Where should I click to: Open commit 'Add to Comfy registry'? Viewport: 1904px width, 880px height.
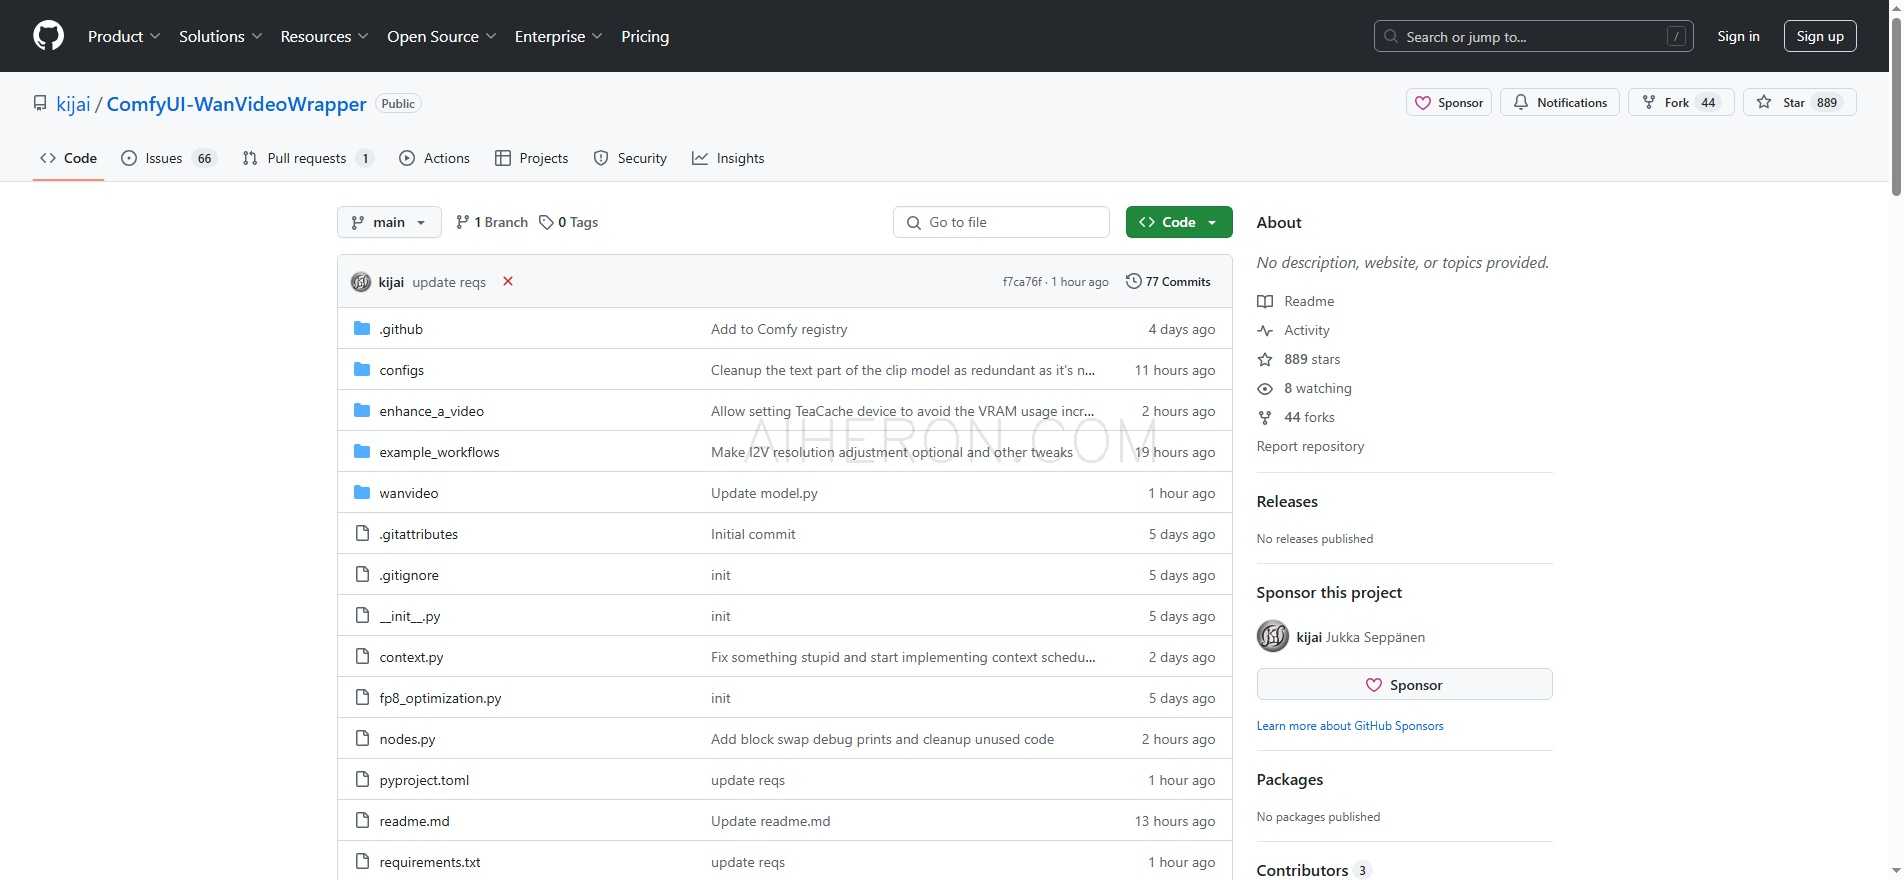[x=779, y=329]
